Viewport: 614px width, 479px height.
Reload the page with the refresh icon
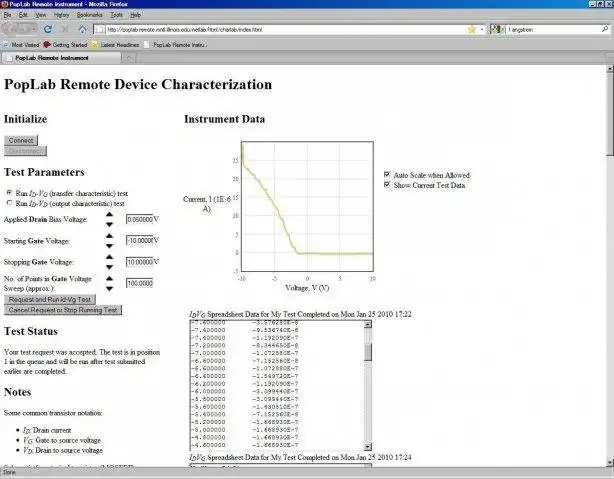(x=48, y=29)
